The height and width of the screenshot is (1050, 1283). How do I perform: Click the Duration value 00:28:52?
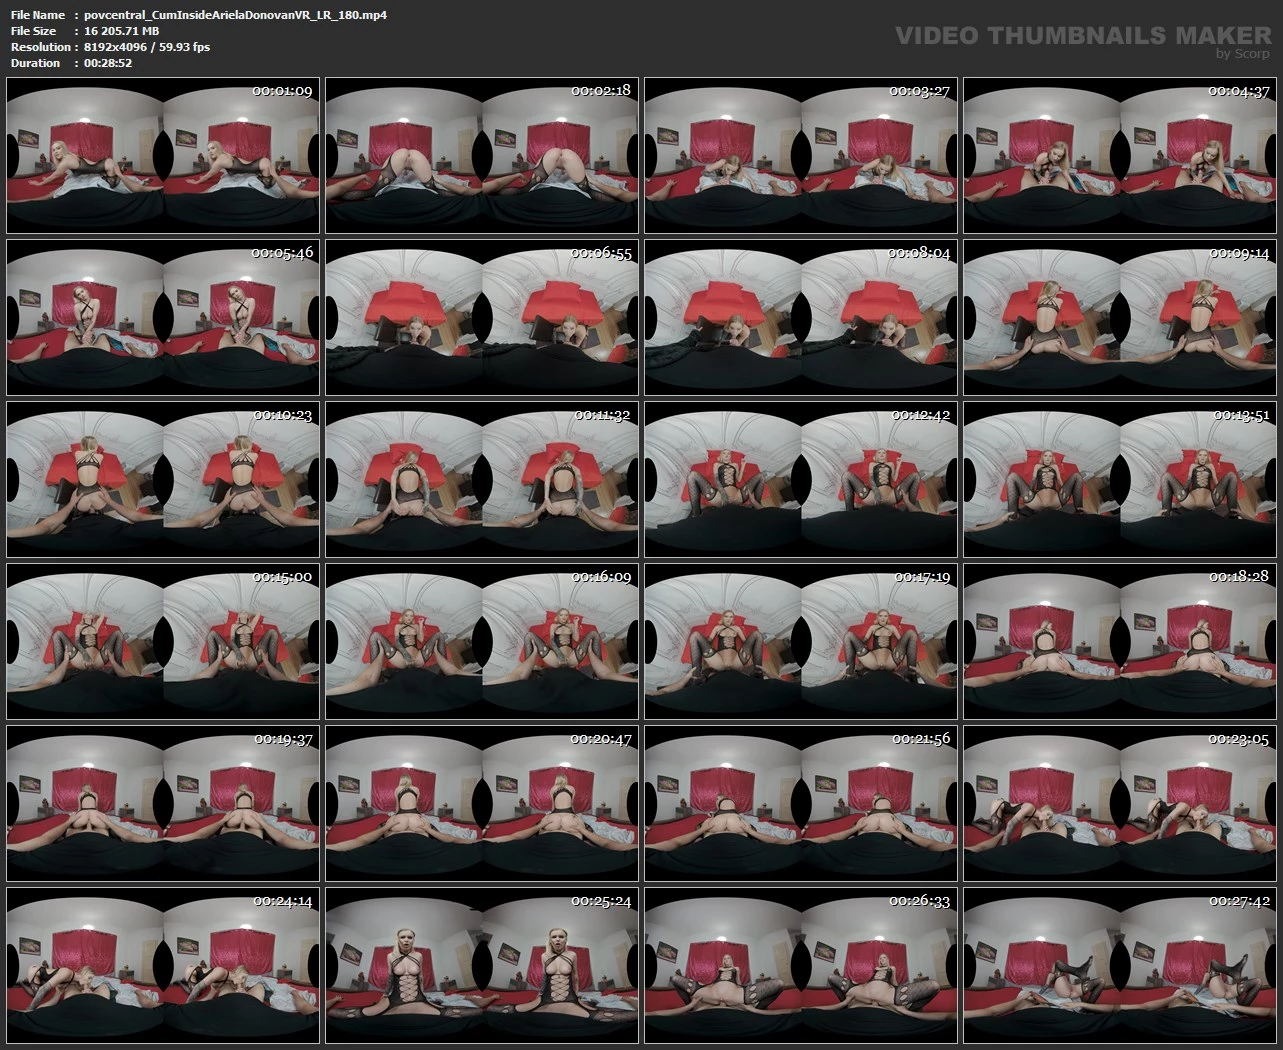tap(108, 63)
